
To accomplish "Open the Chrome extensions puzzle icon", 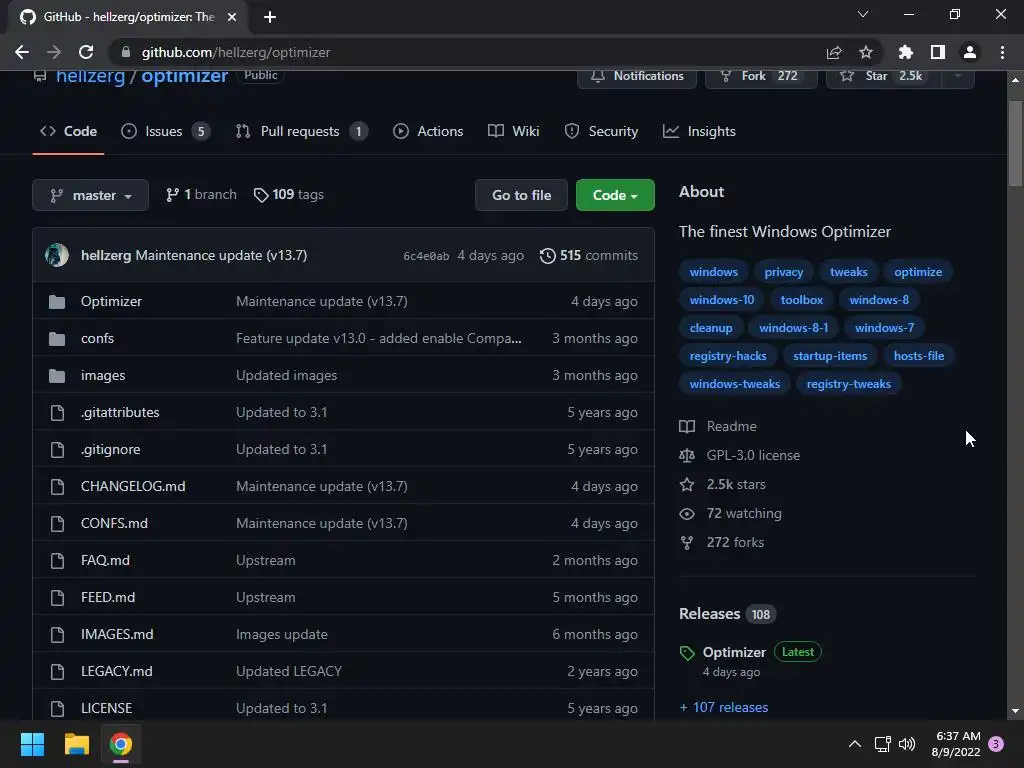I will point(905,52).
